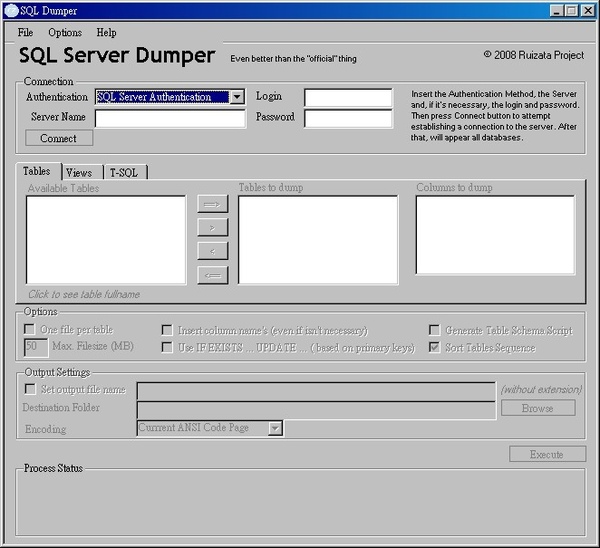The width and height of the screenshot is (600, 548).
Task: Click the SQL Dumper title bar icon
Action: [11, 10]
